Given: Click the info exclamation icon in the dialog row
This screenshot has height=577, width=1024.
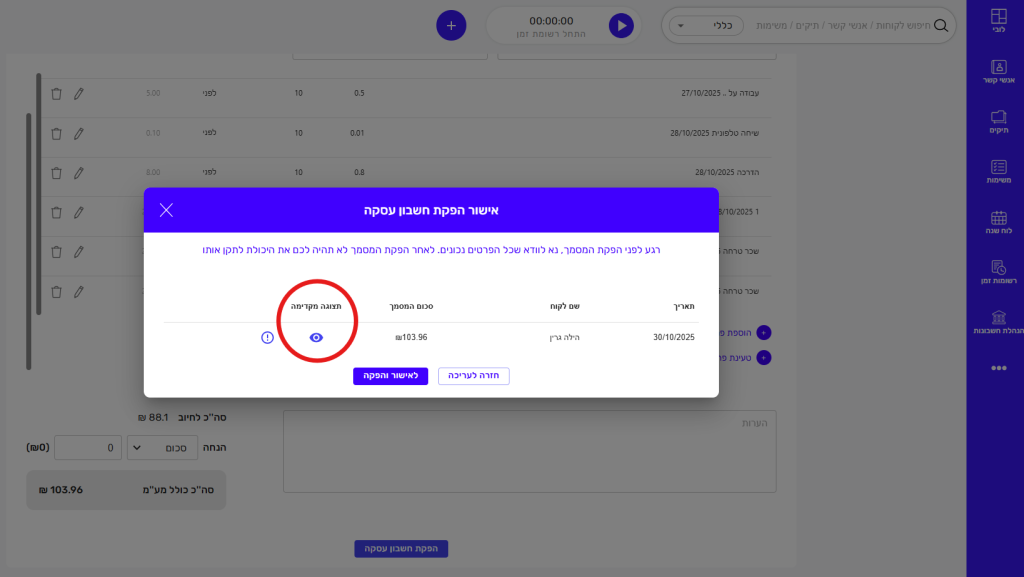Looking at the screenshot, I should click(267, 338).
